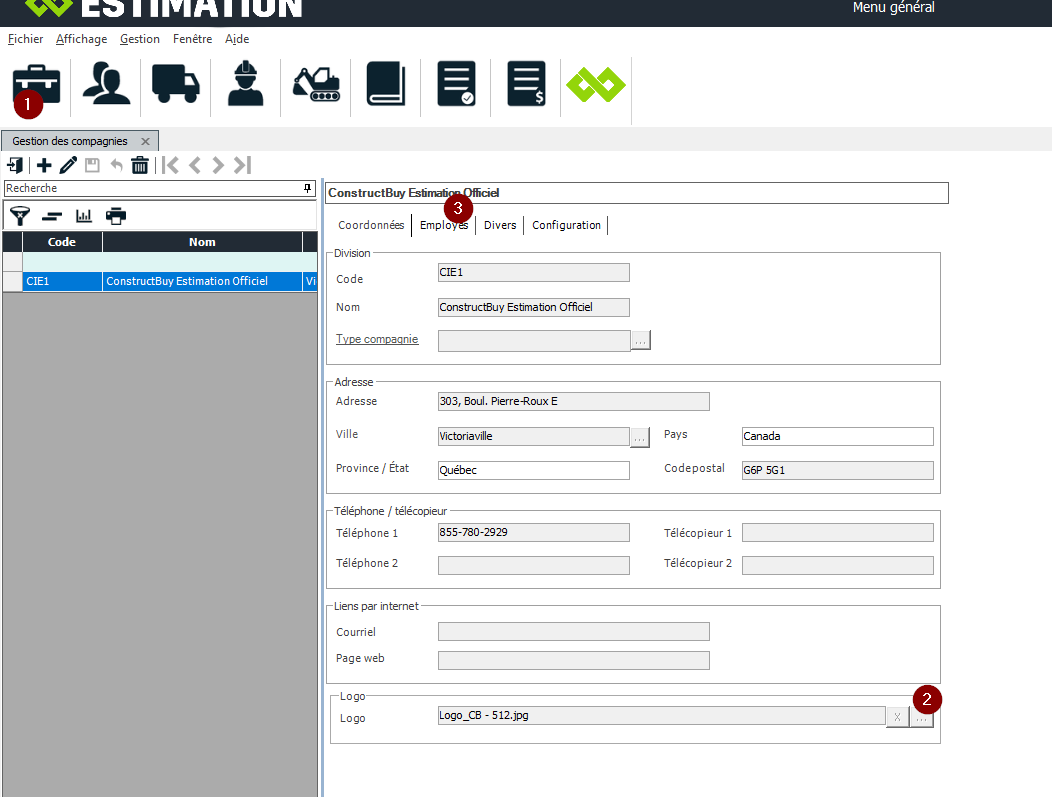Open Type compagnie browse button
This screenshot has width=1052, height=797.
pyautogui.click(x=641, y=341)
